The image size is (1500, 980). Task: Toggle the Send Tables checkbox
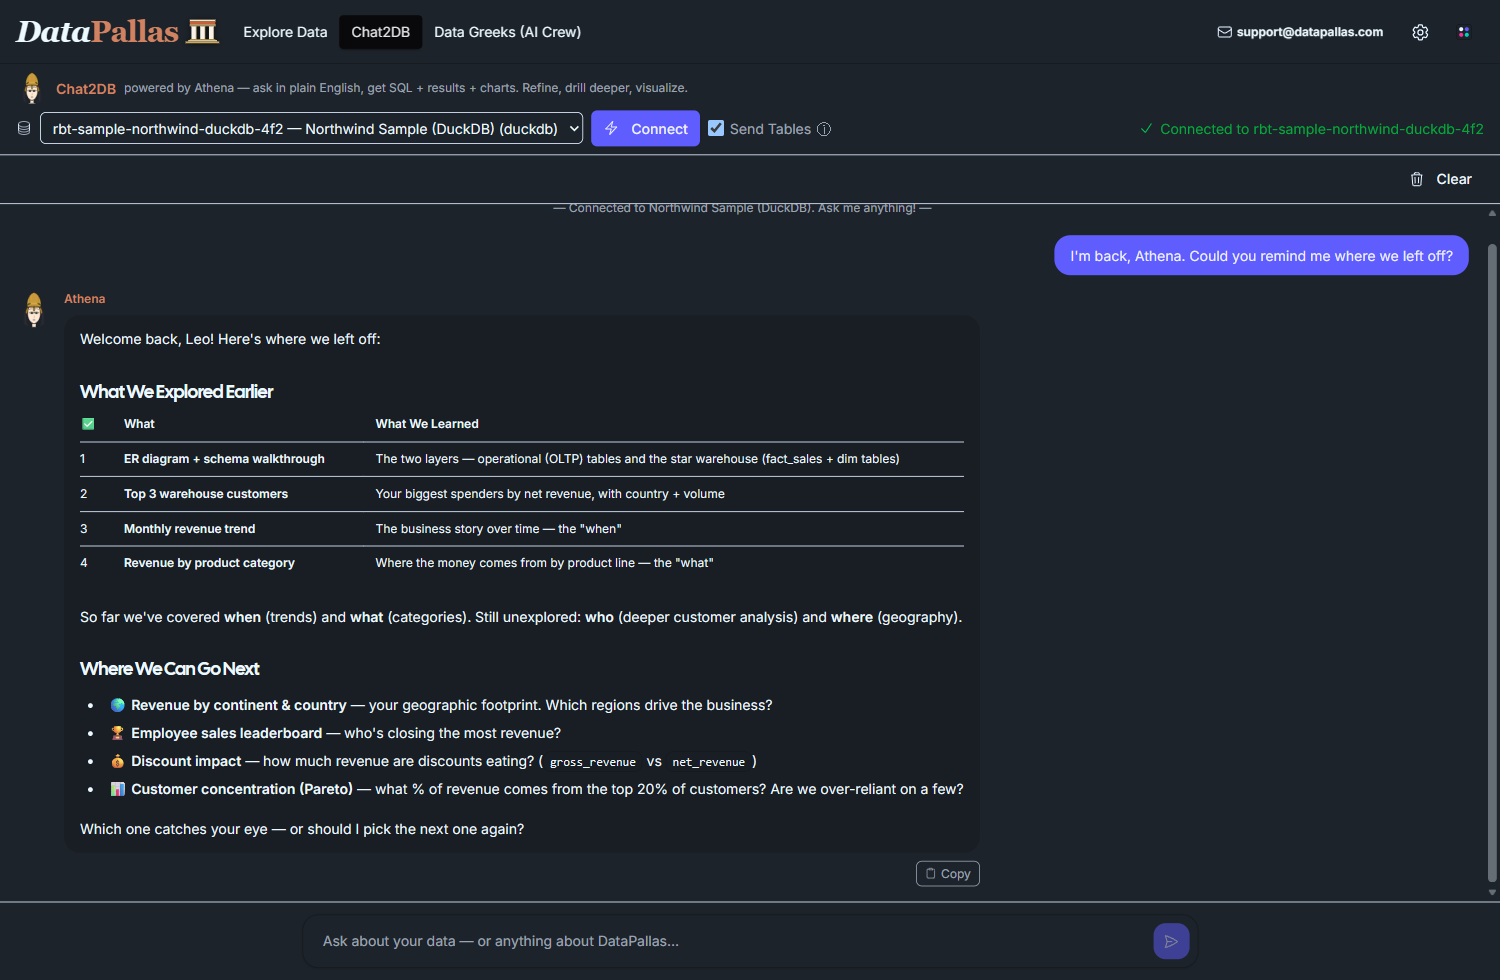point(716,128)
